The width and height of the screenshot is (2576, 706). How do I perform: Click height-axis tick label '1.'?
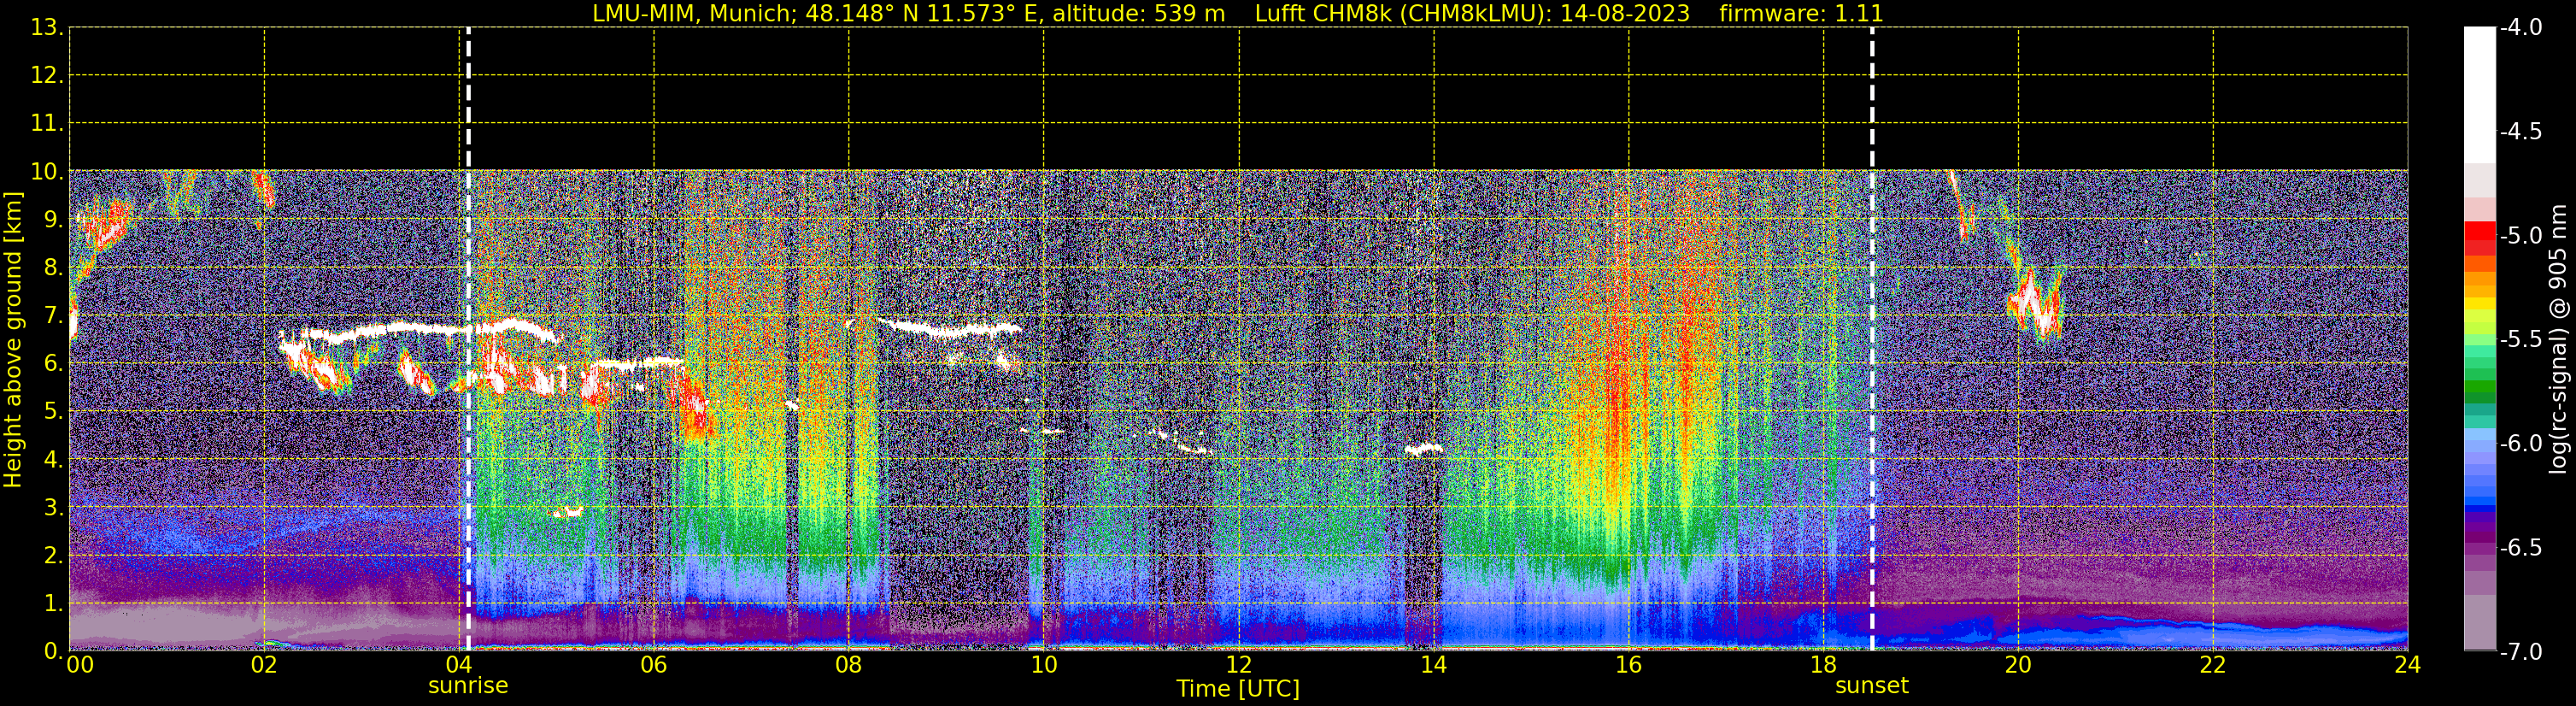(54, 603)
